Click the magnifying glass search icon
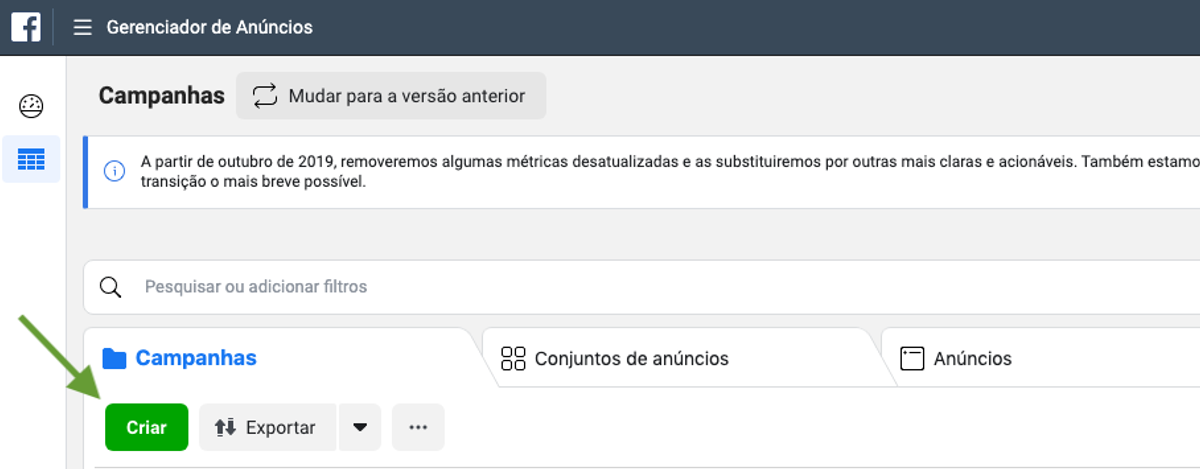The image size is (1200, 469). point(111,287)
